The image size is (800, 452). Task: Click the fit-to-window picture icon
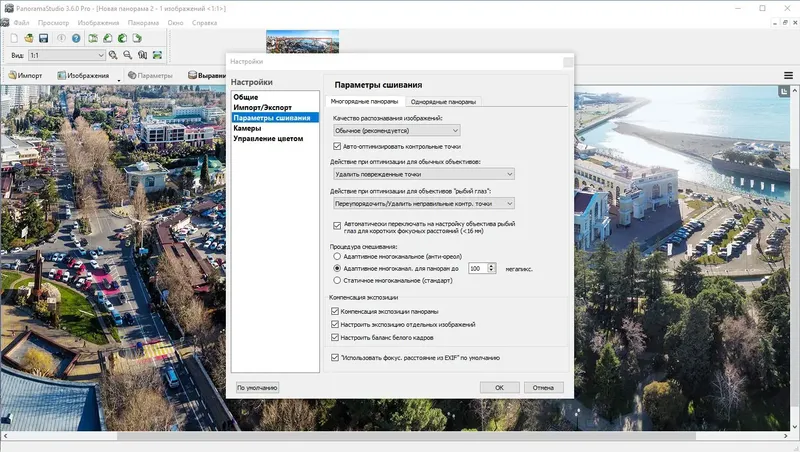coord(157,55)
